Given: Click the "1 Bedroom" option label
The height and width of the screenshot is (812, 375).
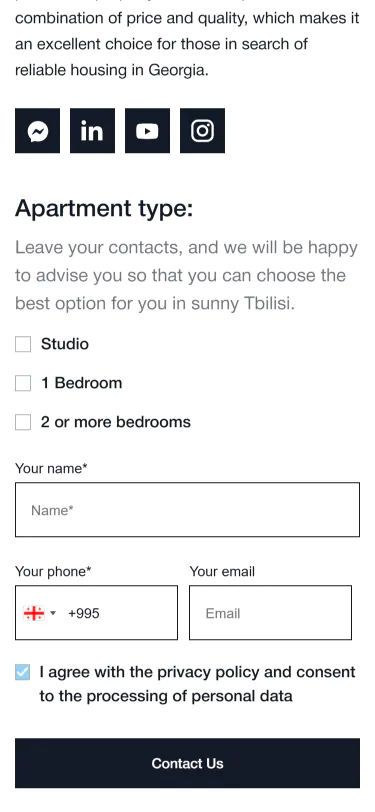Looking at the screenshot, I should point(82,383).
